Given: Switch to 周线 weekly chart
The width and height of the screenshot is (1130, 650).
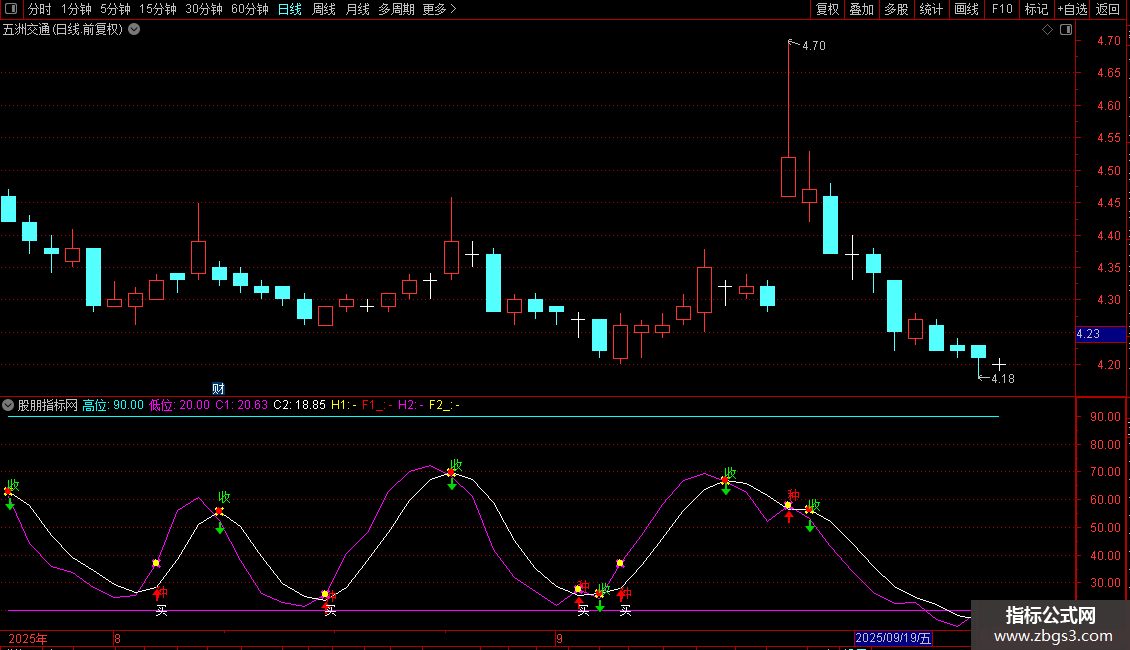Looking at the screenshot, I should pos(324,9).
